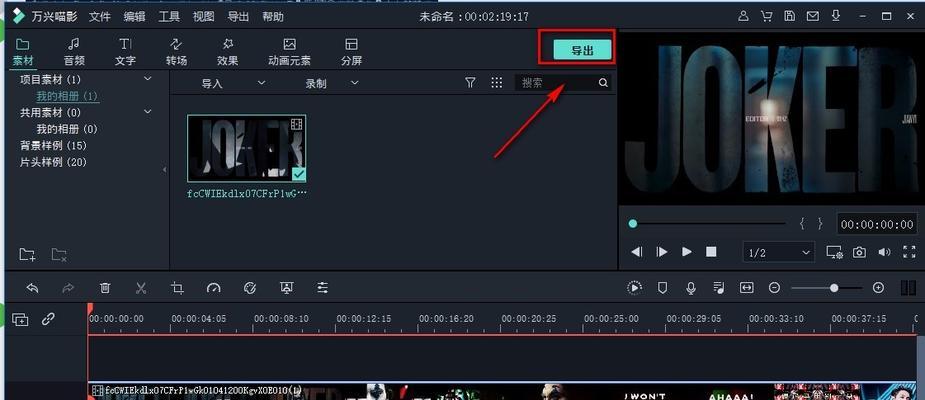Click the play button in preview
This screenshot has width=925, height=400.
(687, 252)
